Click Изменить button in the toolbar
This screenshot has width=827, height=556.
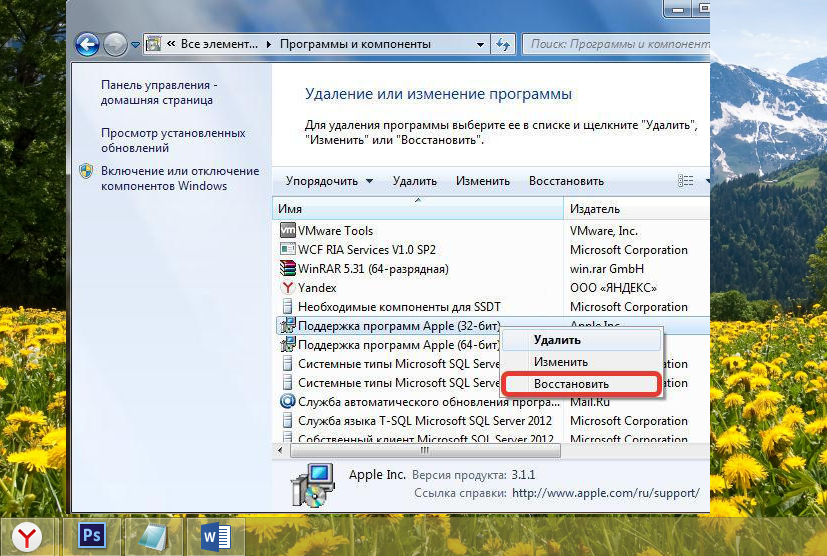(483, 181)
